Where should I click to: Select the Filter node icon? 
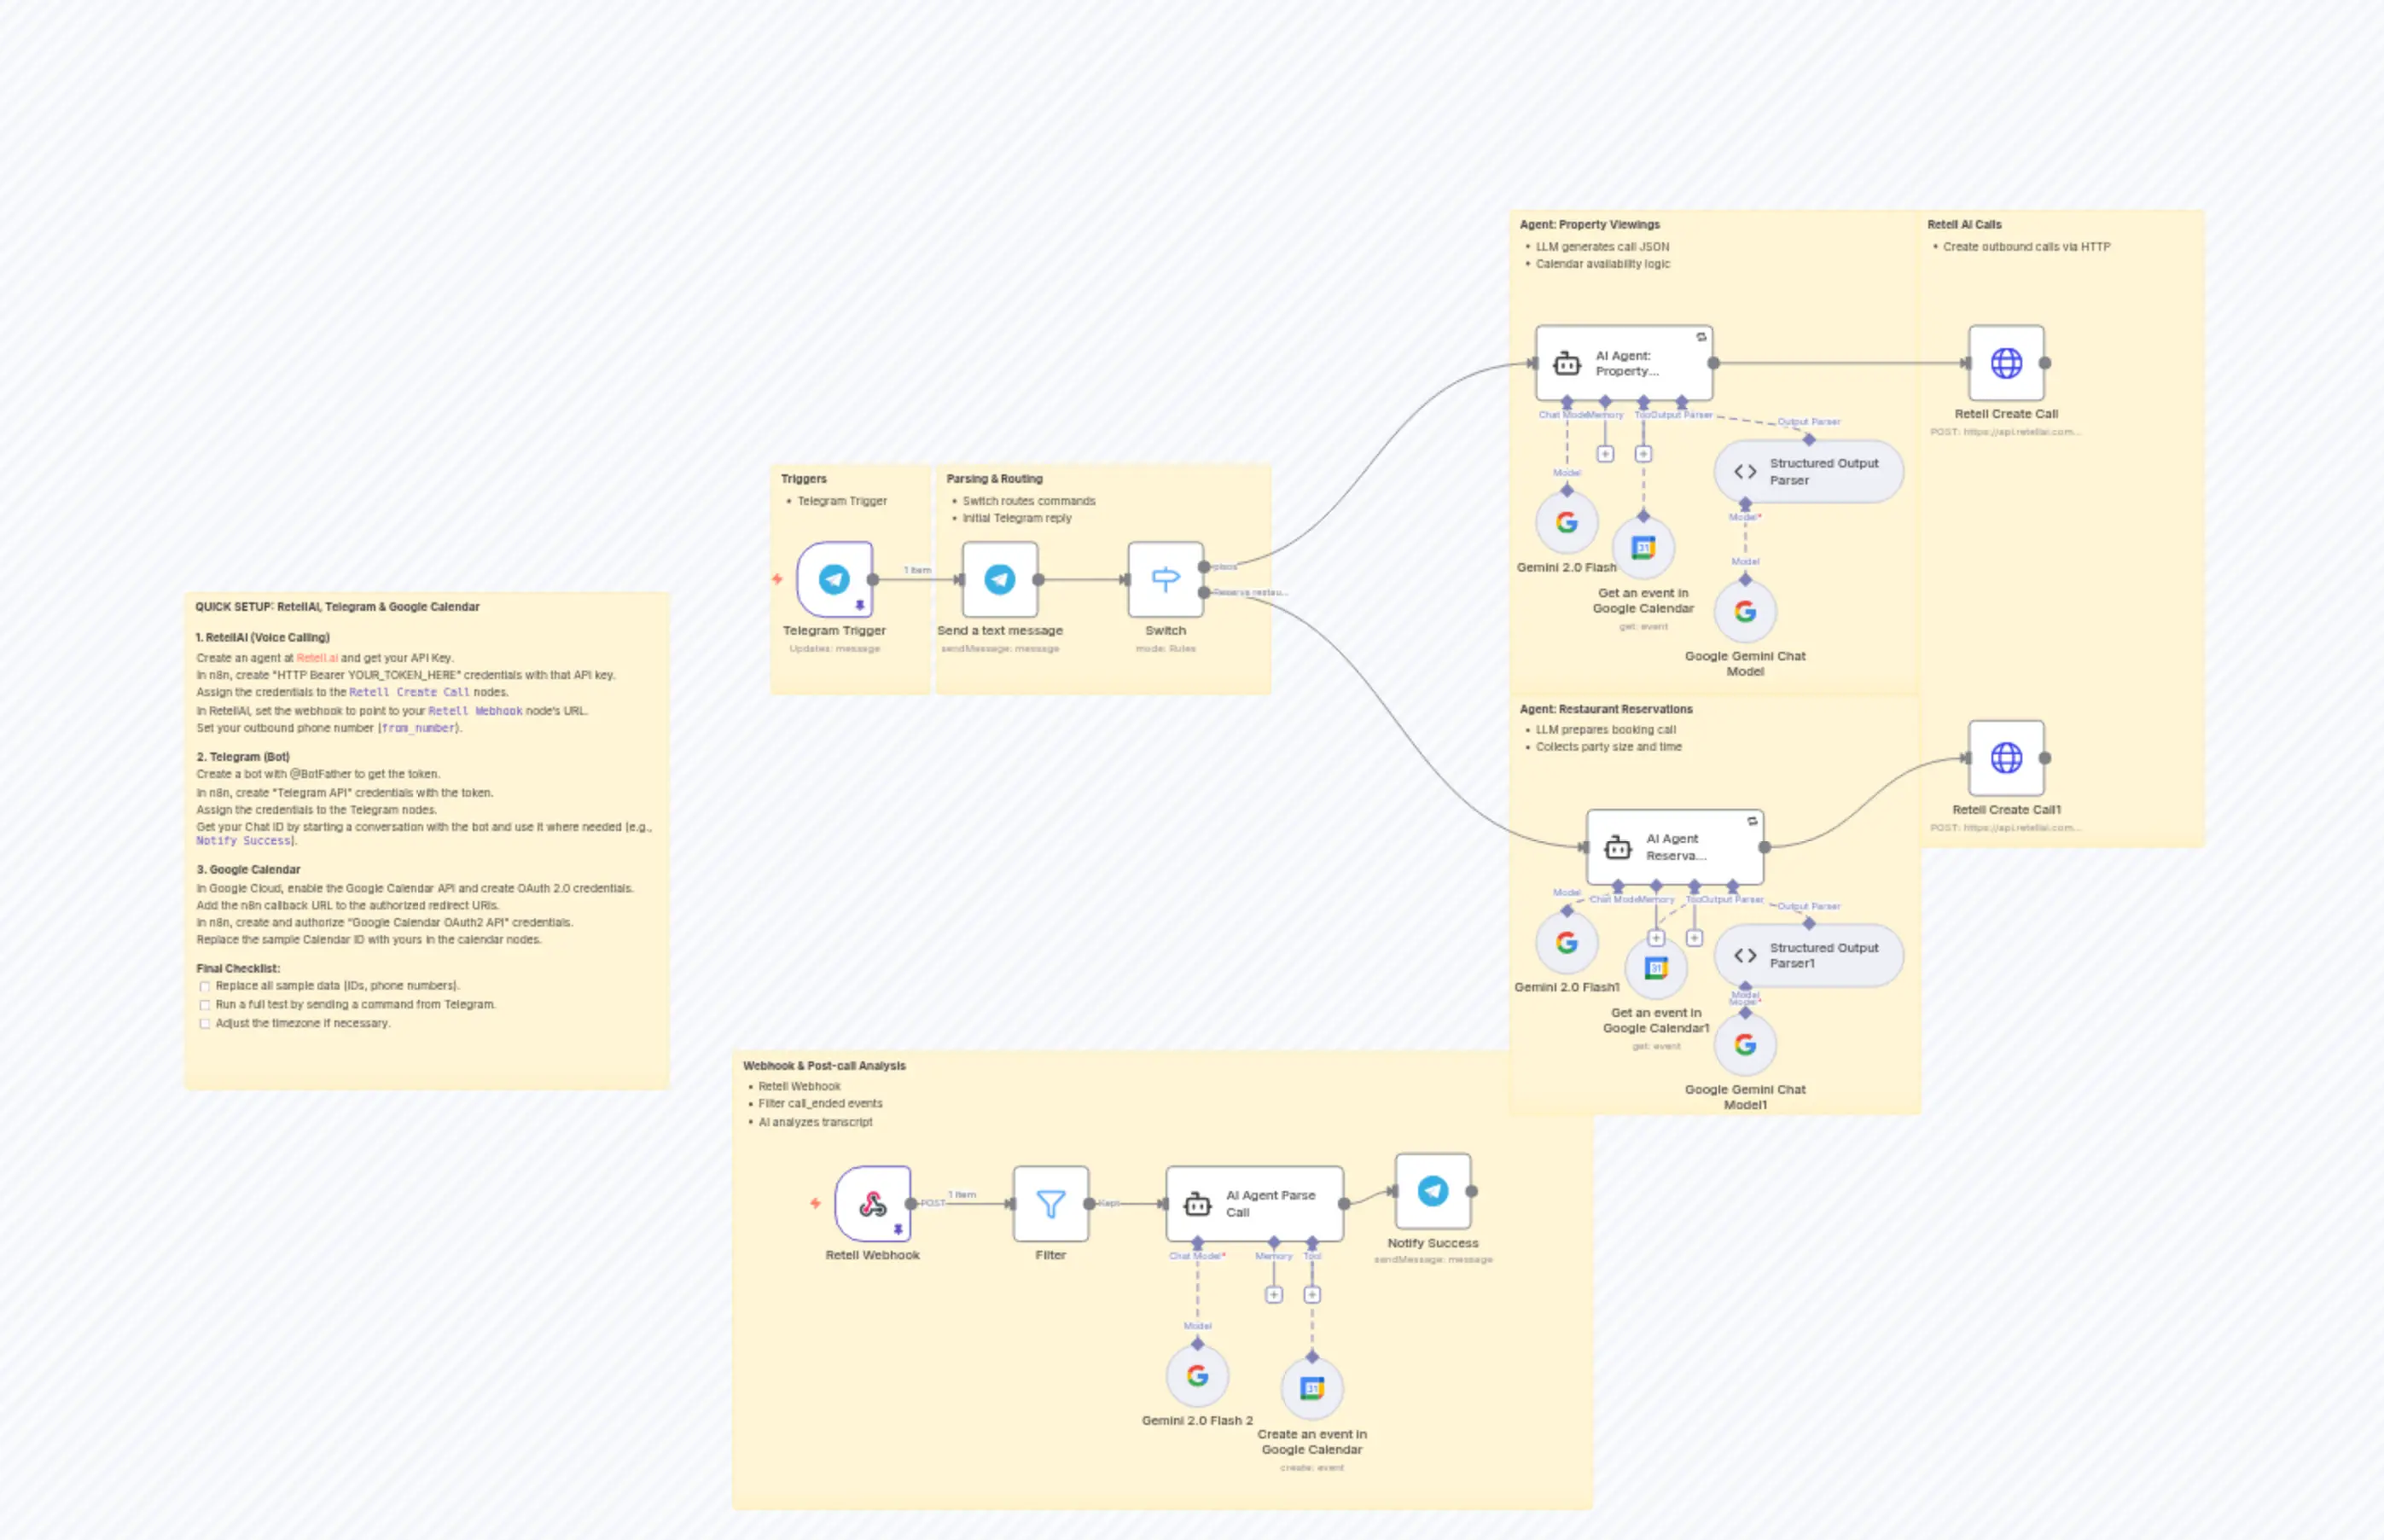coord(1050,1203)
